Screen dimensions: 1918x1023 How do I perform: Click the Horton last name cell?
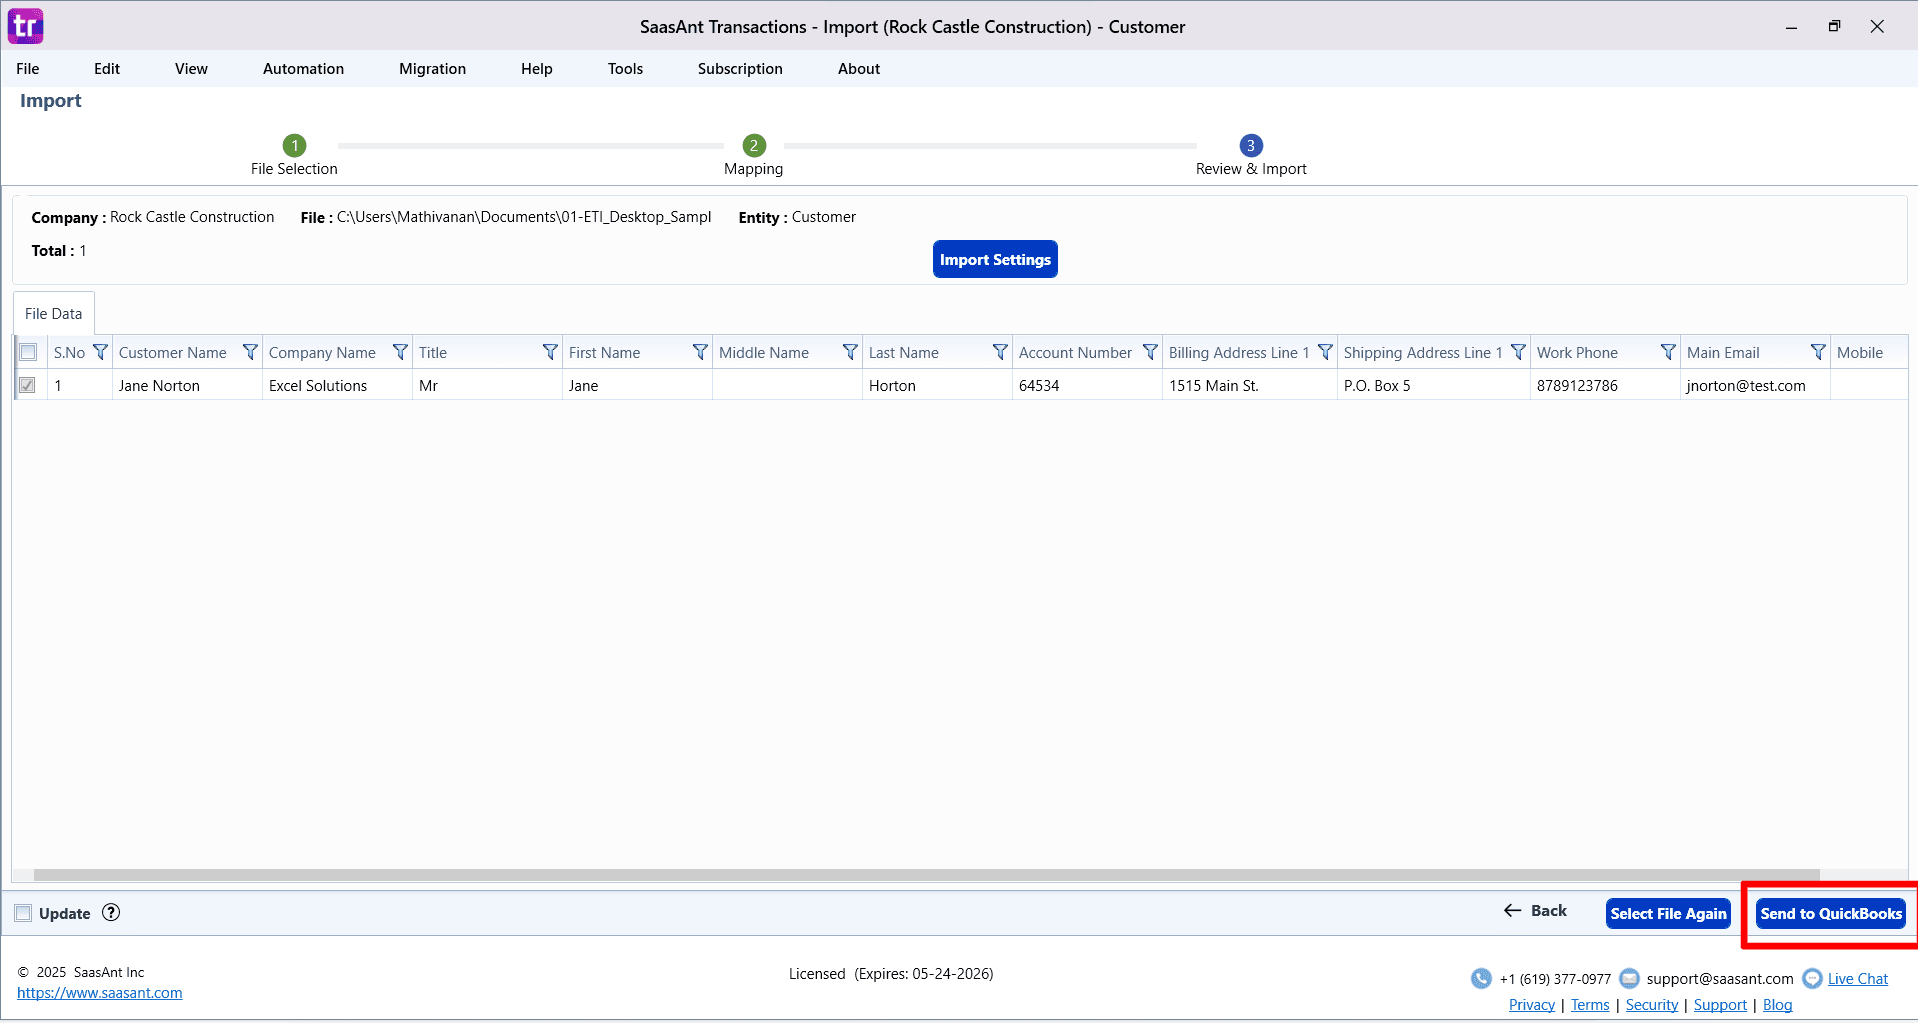tap(937, 385)
